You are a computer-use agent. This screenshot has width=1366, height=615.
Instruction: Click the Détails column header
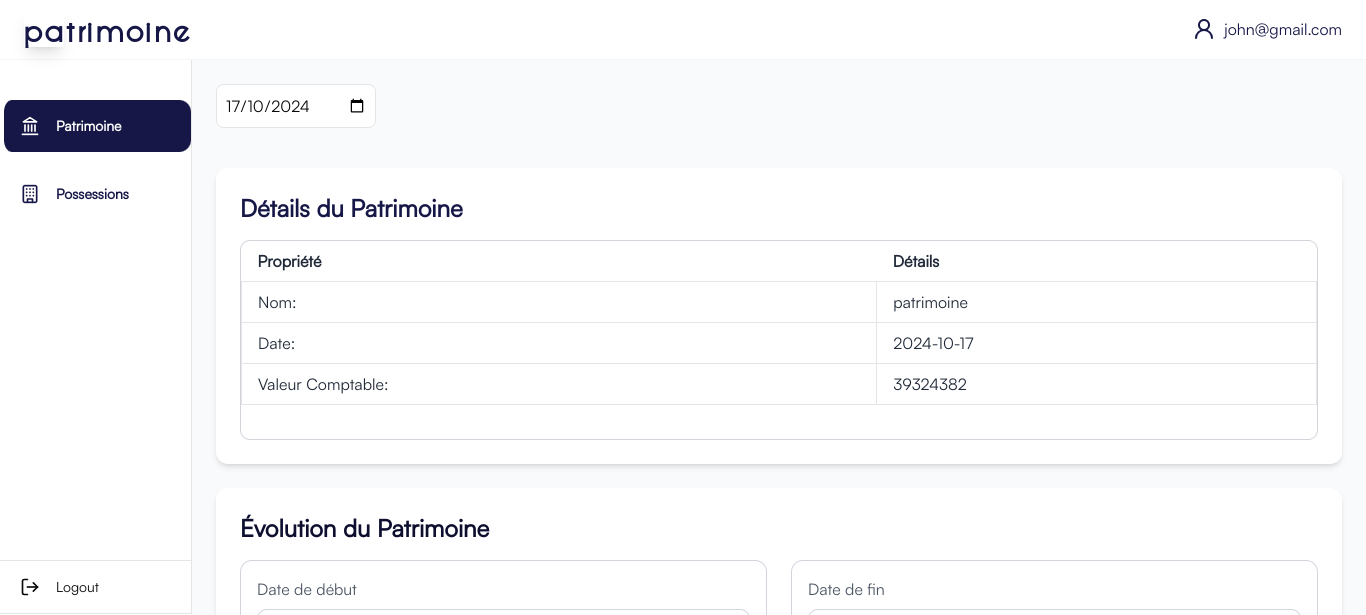tap(916, 261)
